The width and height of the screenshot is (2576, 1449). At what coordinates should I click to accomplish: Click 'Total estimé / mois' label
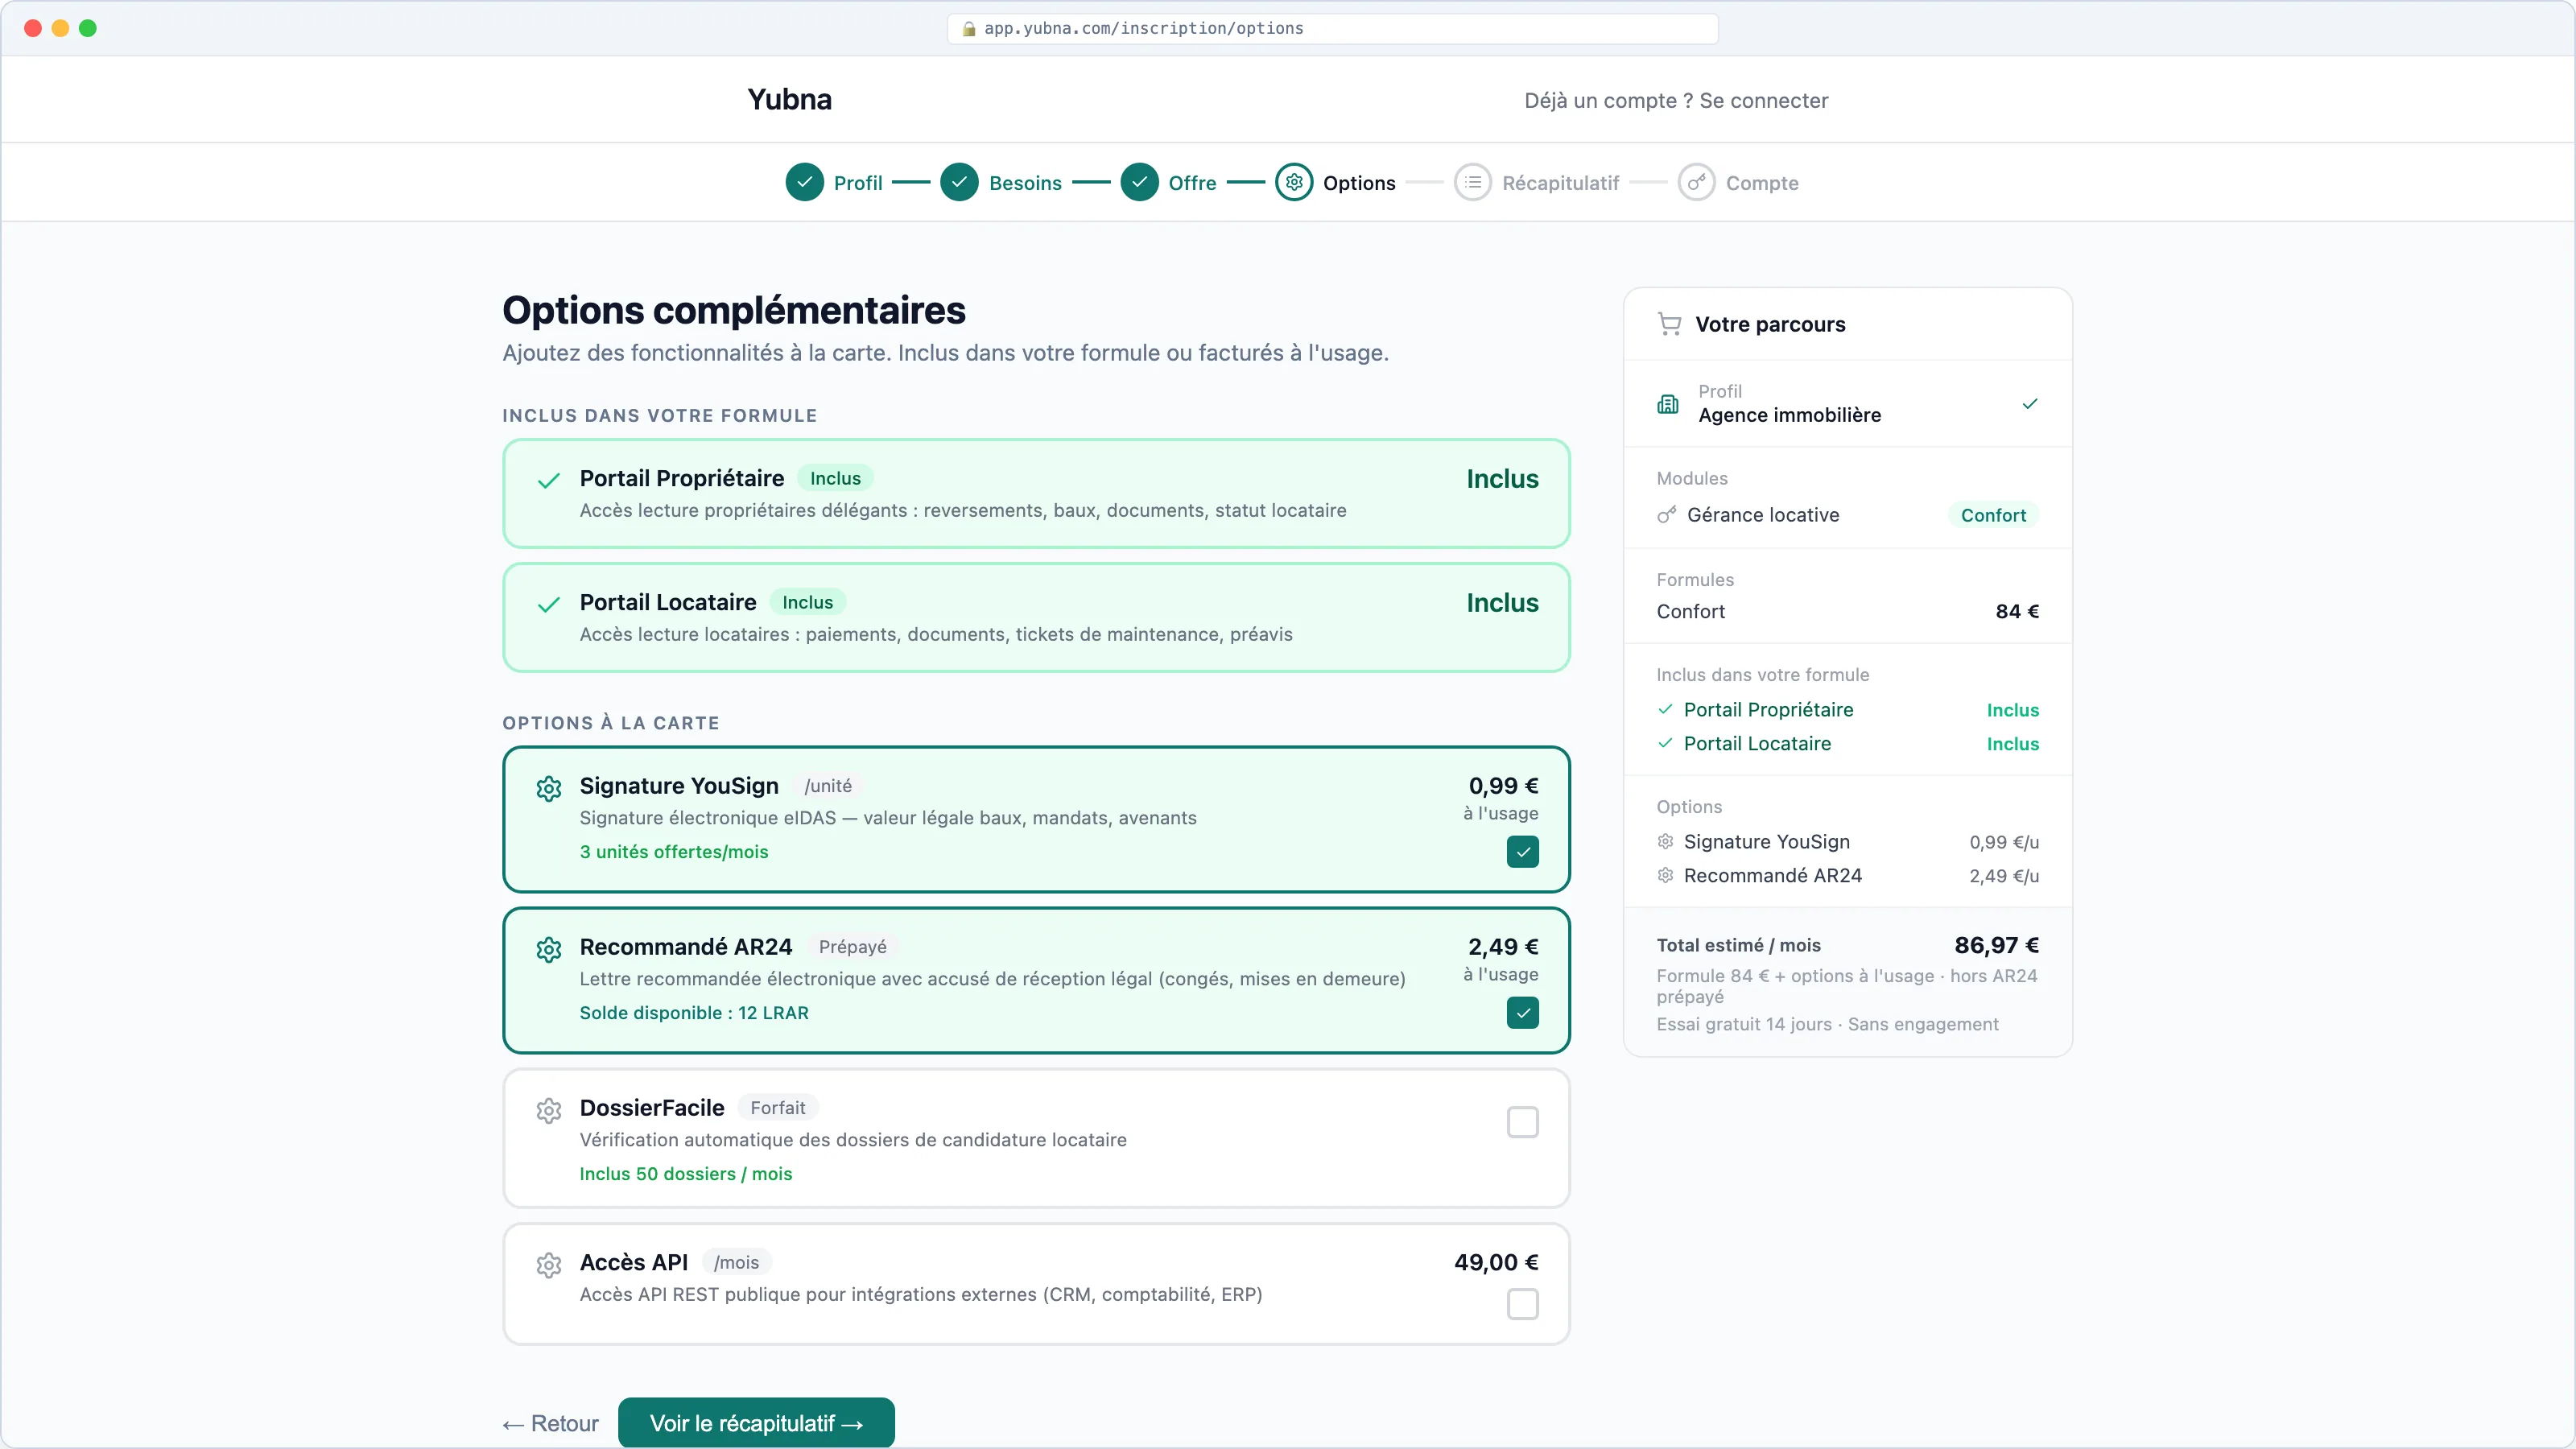(1738, 945)
